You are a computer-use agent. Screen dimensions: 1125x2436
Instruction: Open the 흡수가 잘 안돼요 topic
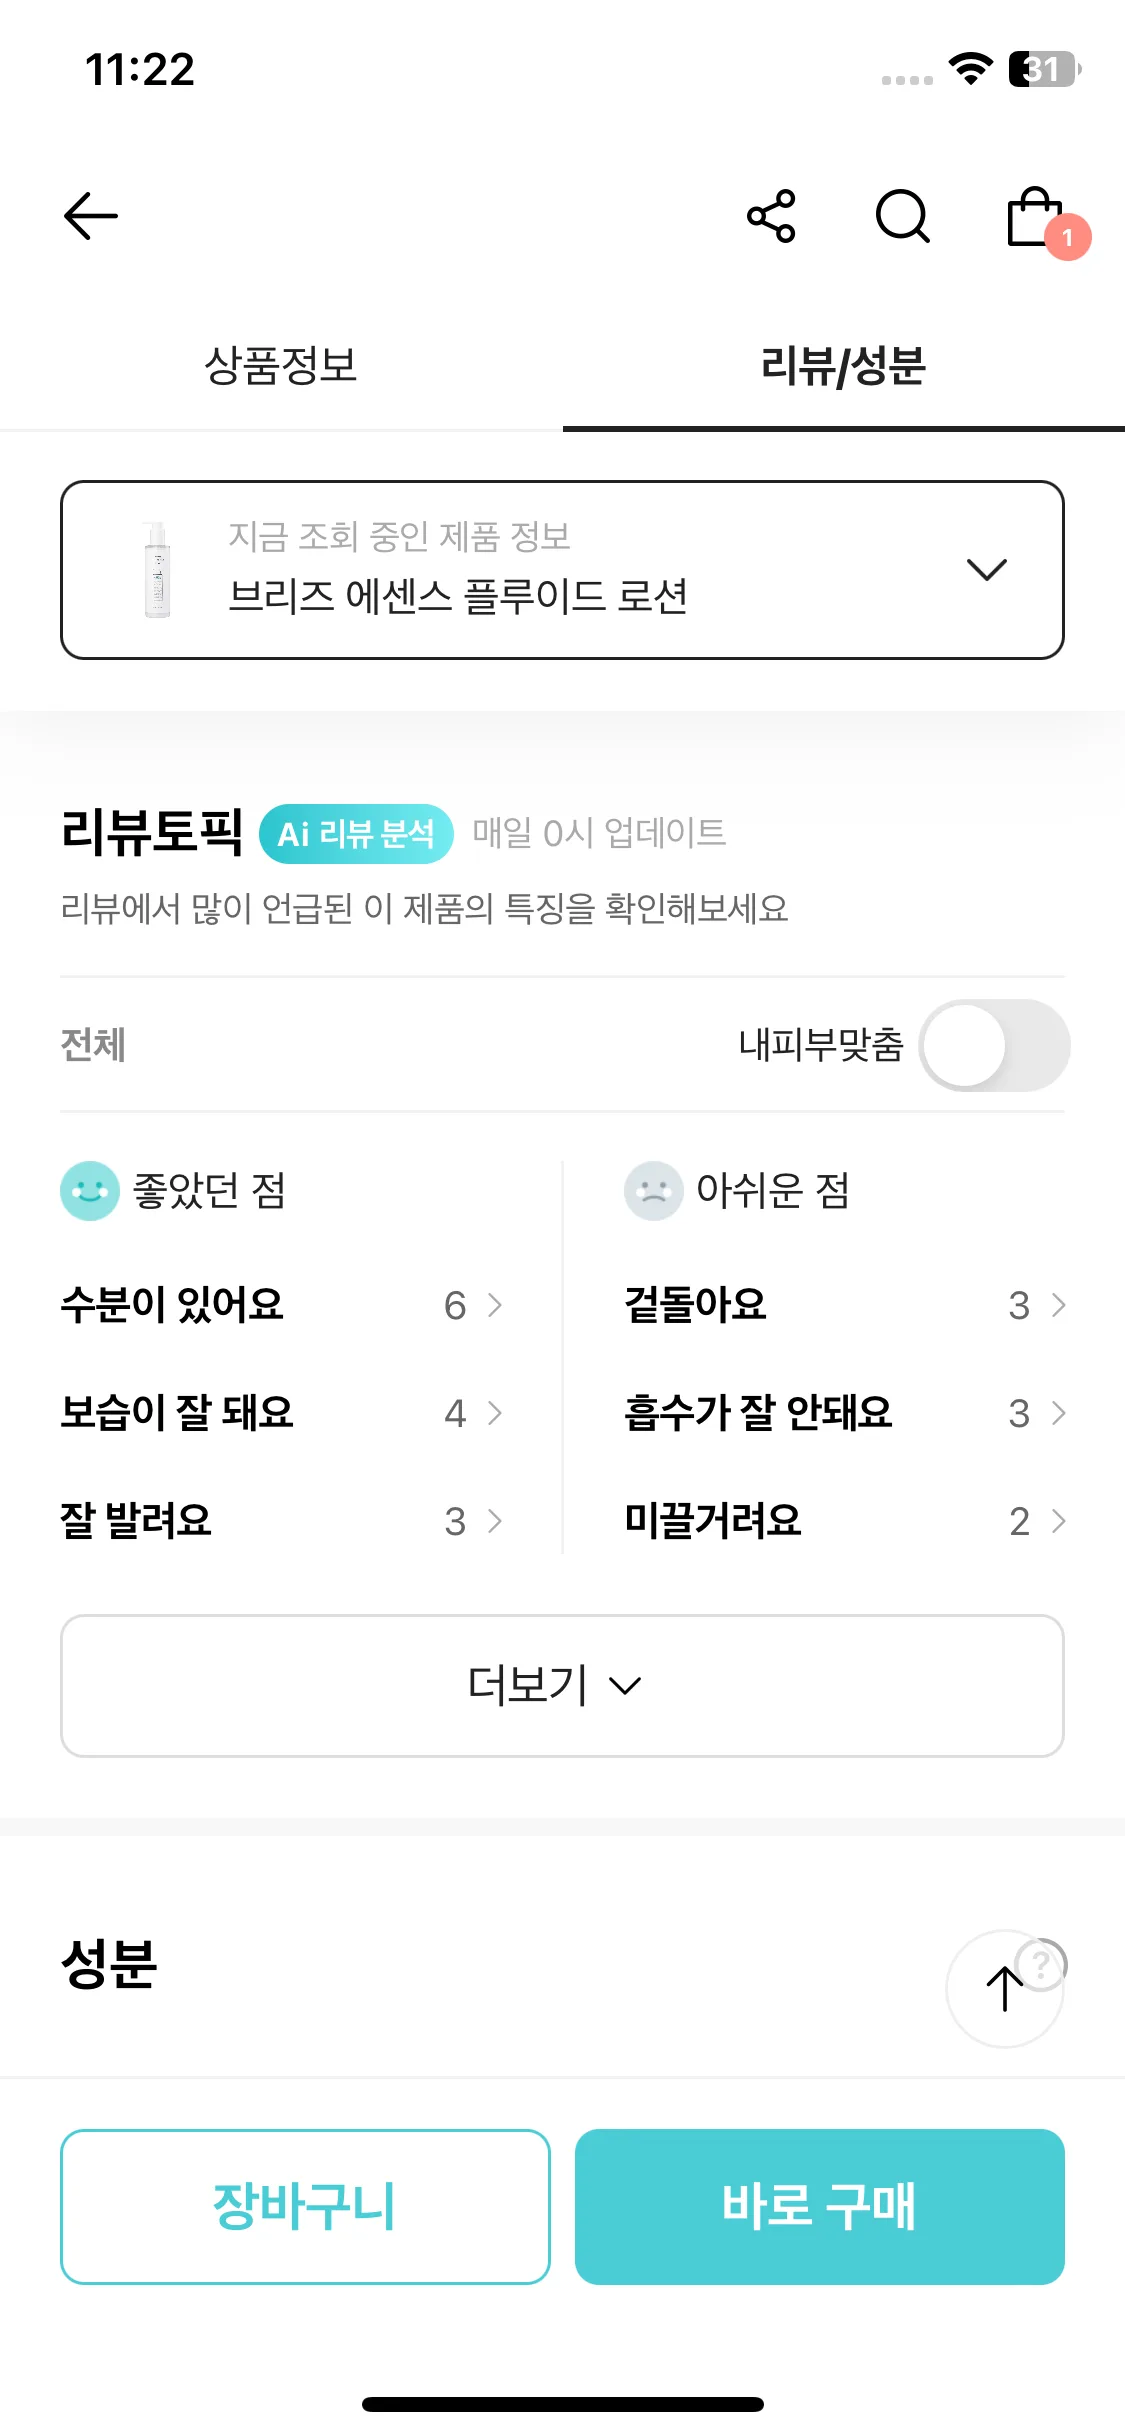click(845, 1413)
